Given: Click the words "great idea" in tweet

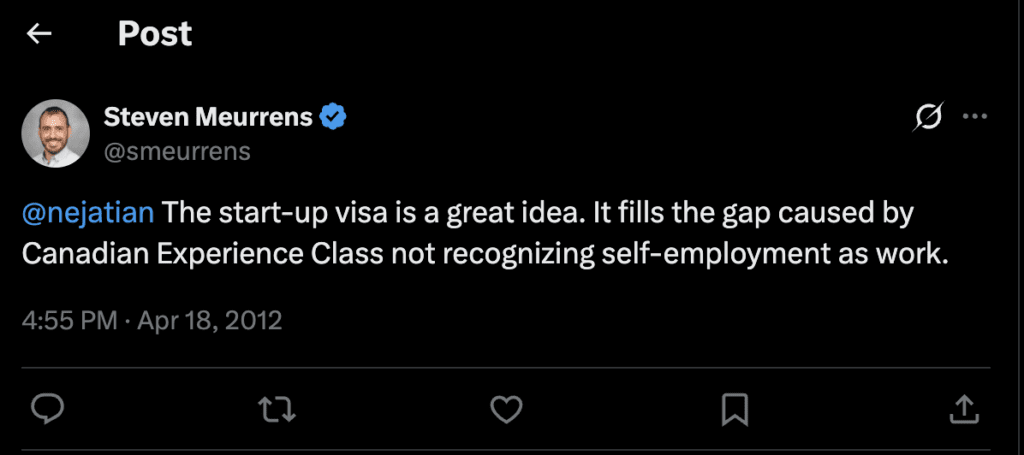Looking at the screenshot, I should coord(488,213).
